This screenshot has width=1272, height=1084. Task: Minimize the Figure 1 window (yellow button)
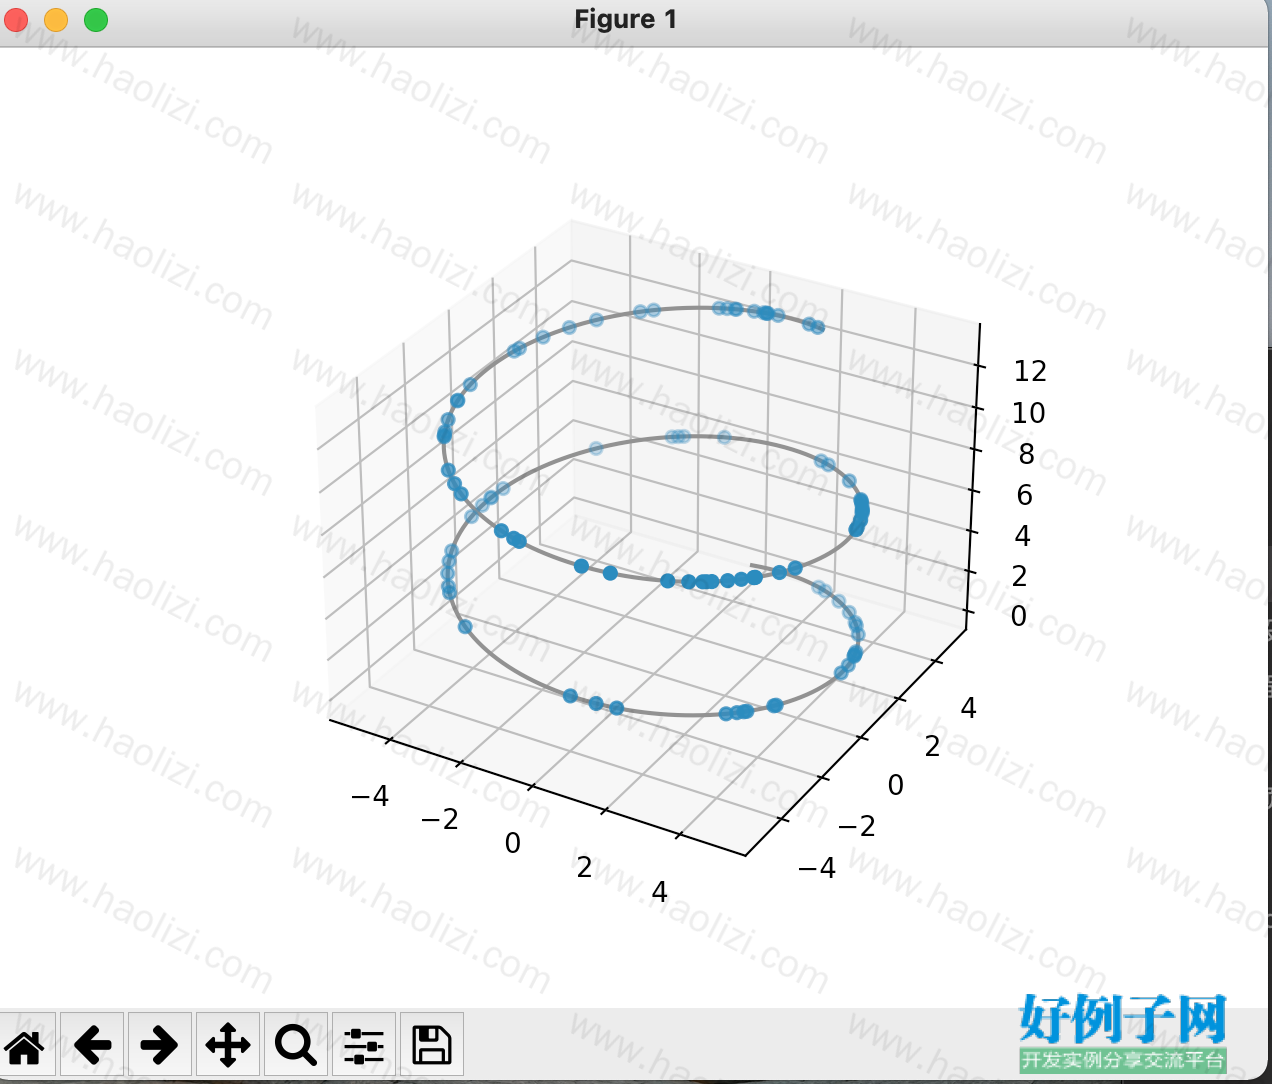(x=56, y=19)
